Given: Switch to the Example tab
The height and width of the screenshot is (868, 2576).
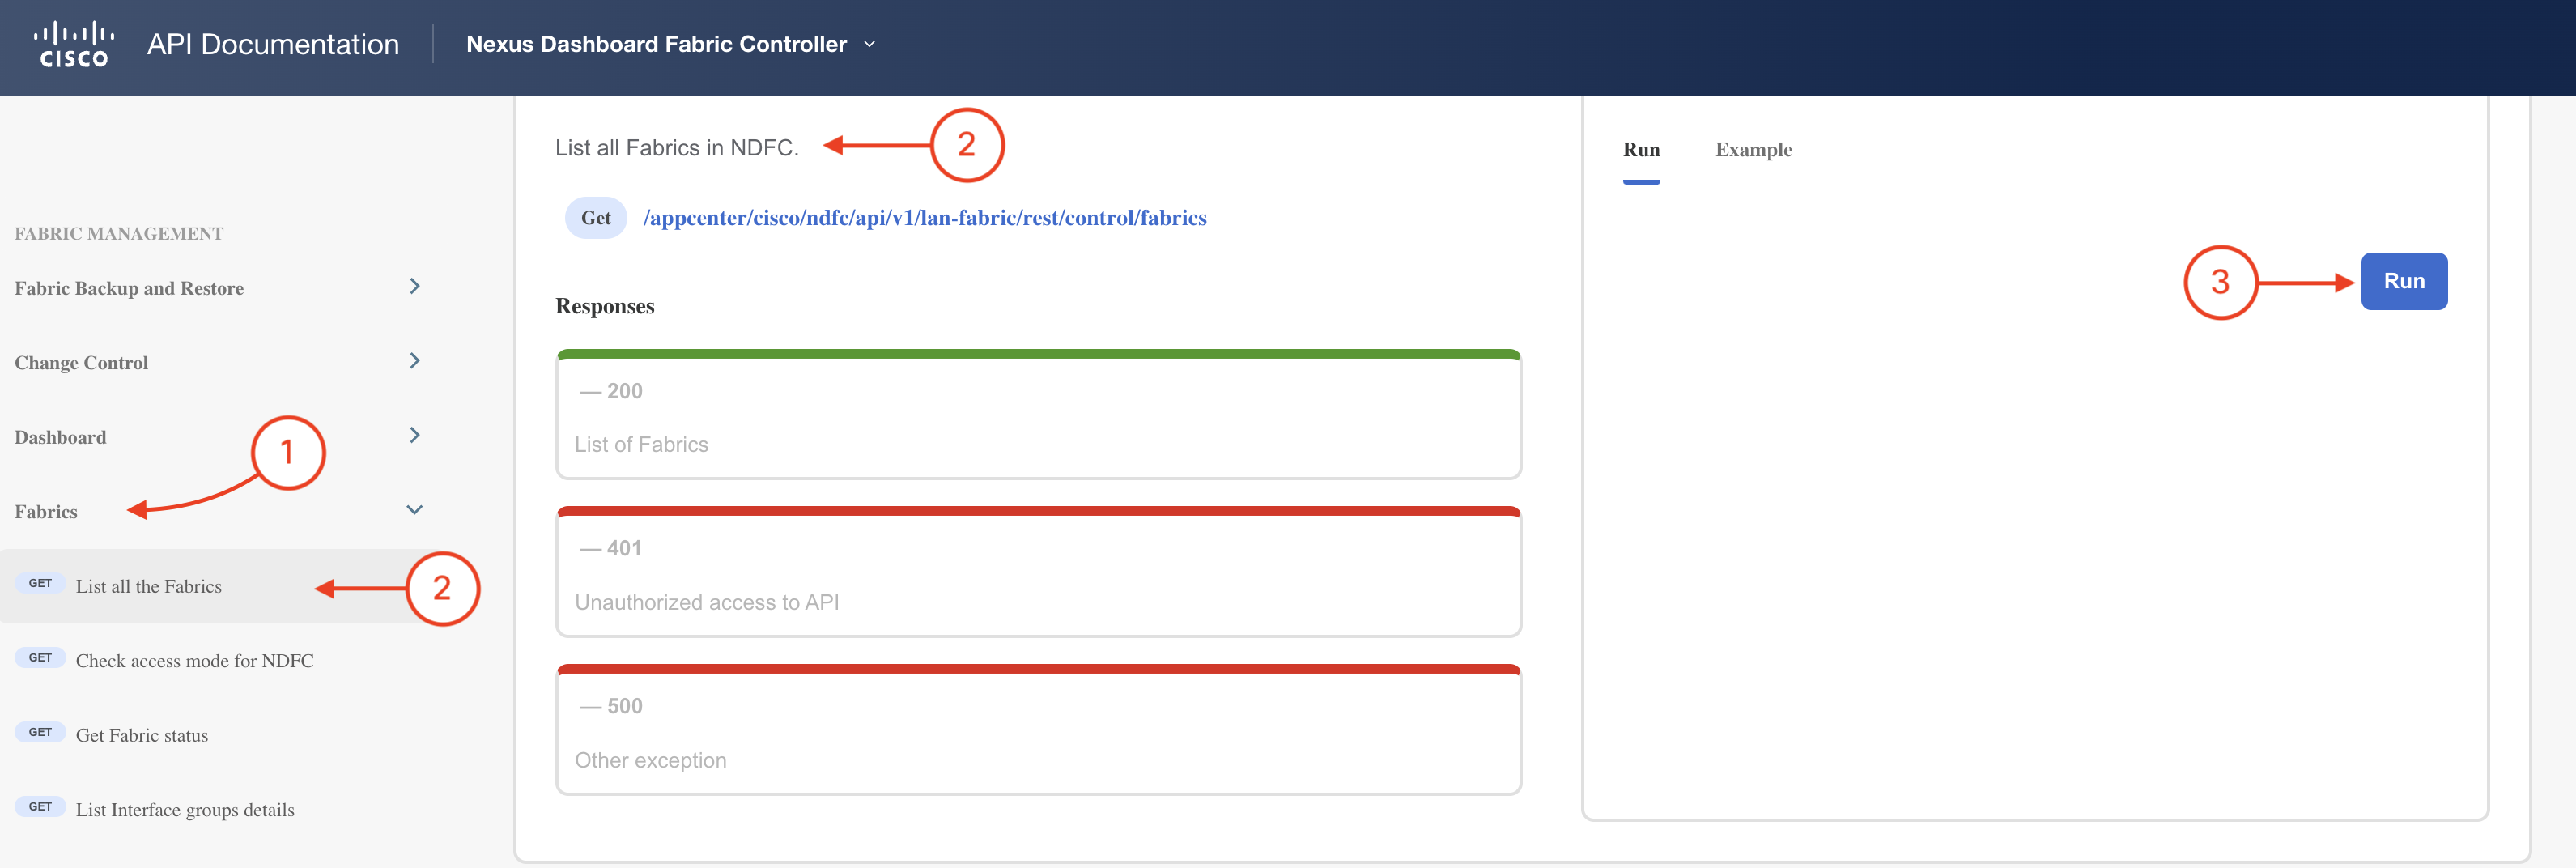Looking at the screenshot, I should pos(1754,150).
